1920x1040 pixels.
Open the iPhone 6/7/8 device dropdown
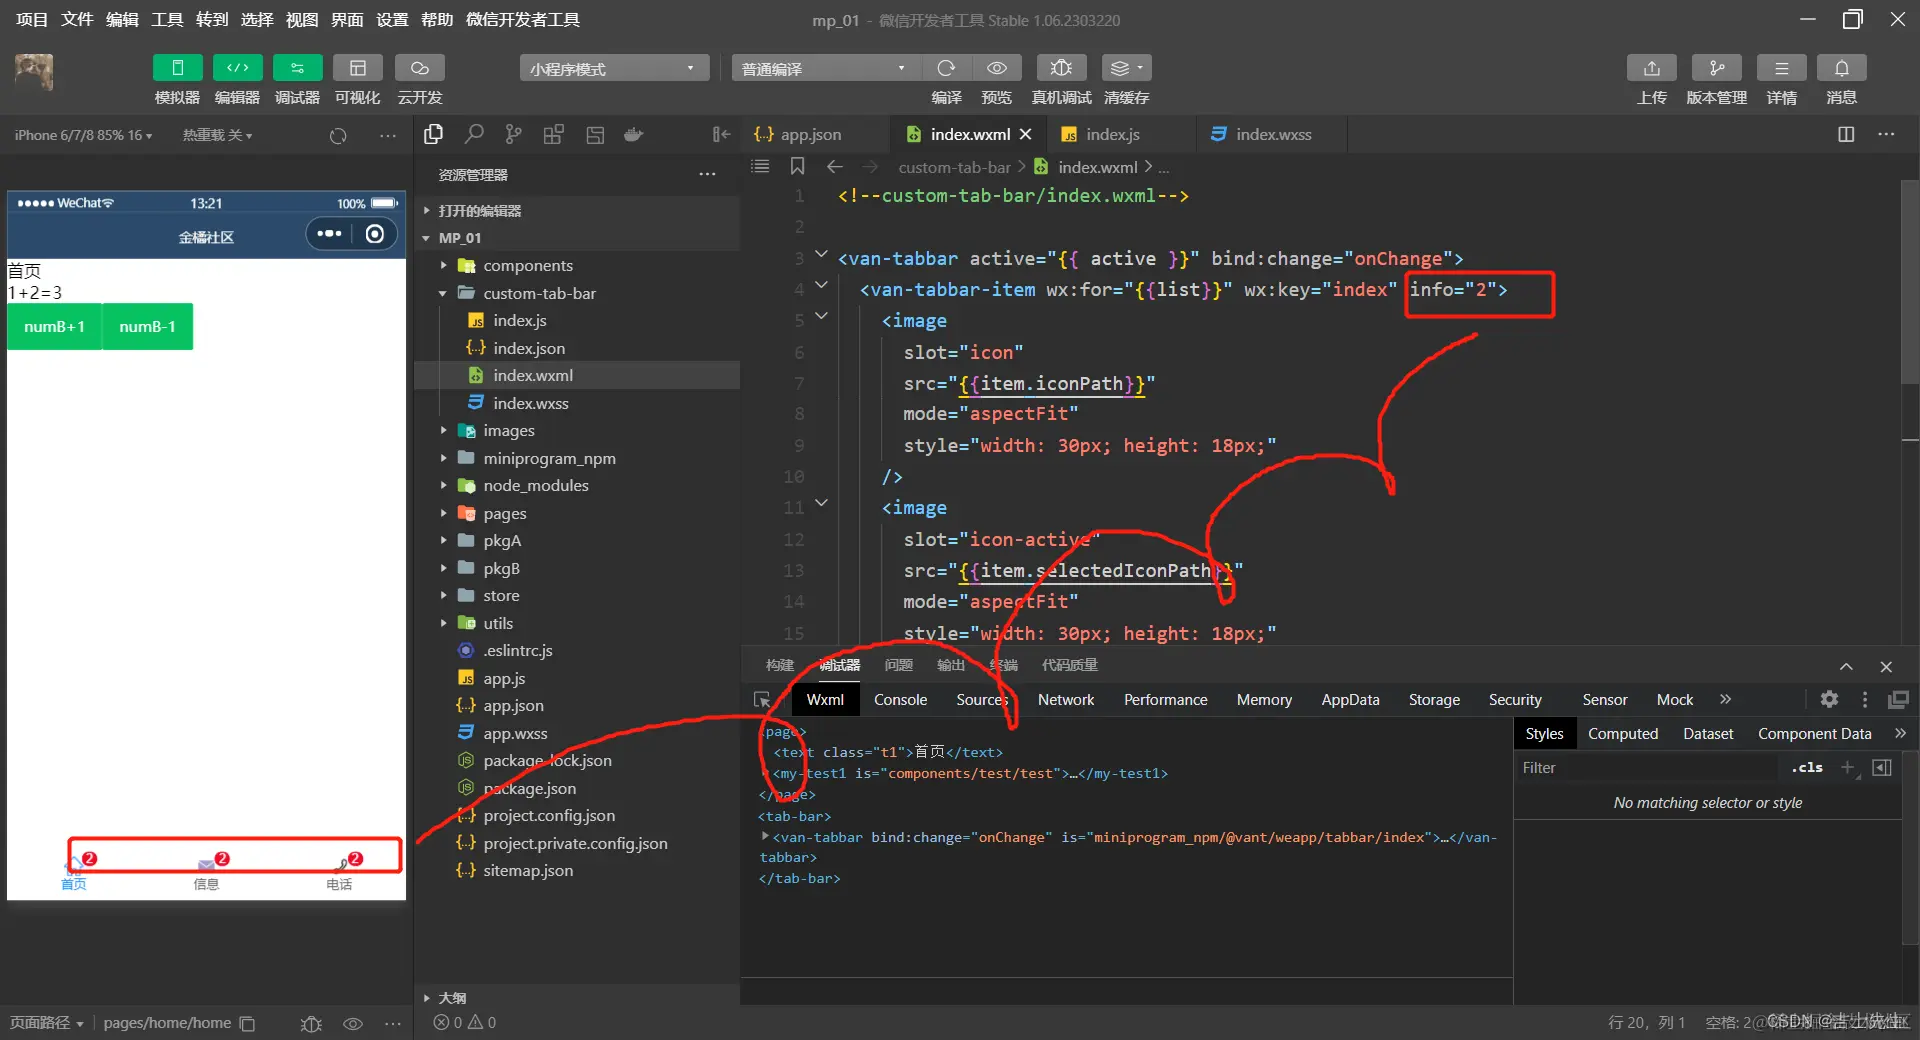pos(83,135)
